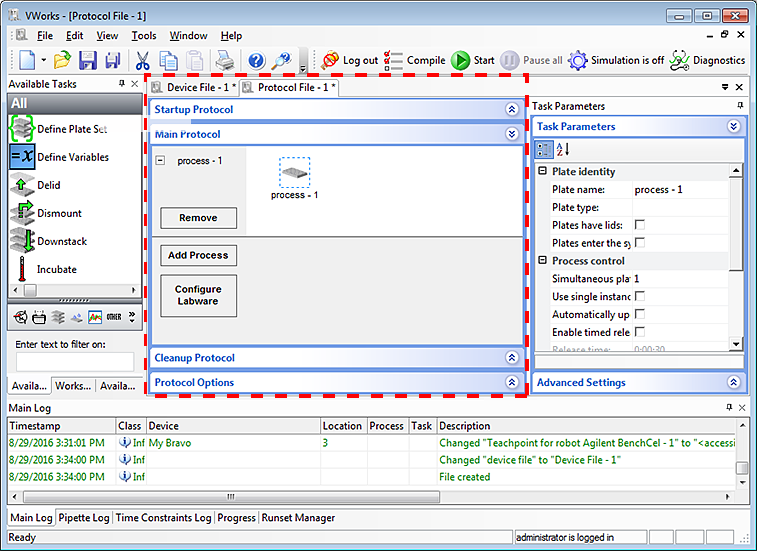Click the task filter text field
Screen dimensions: 757x551
coord(74,361)
